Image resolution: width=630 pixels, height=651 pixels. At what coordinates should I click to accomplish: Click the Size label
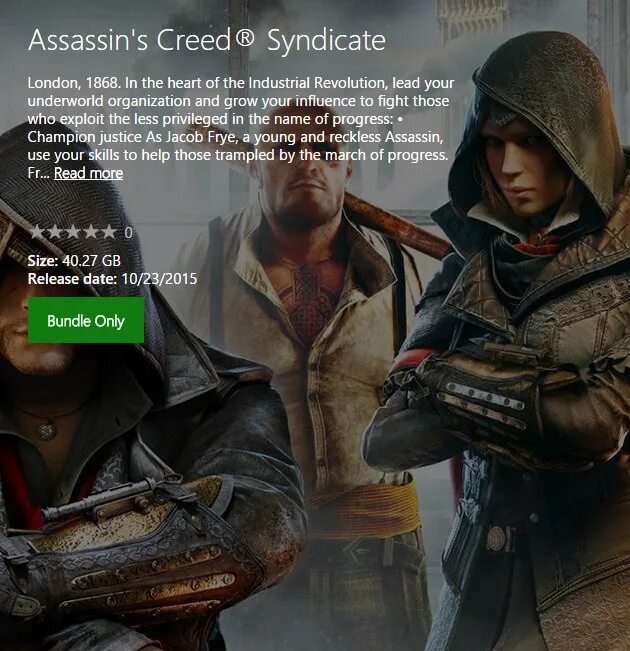click(43, 261)
